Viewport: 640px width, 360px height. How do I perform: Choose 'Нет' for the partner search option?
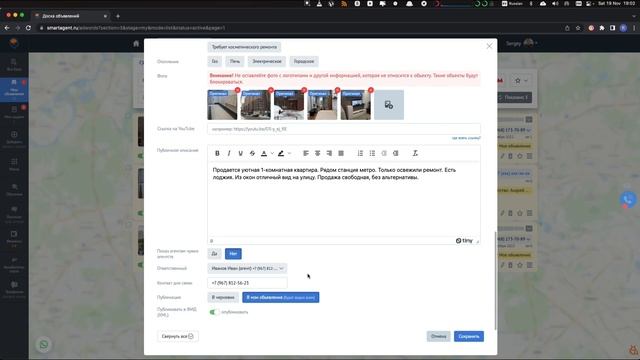click(233, 254)
